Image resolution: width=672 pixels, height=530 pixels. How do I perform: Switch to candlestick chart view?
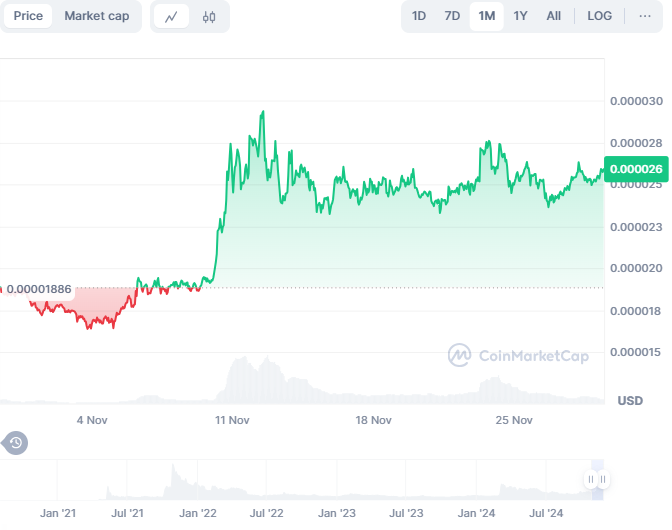pos(208,16)
